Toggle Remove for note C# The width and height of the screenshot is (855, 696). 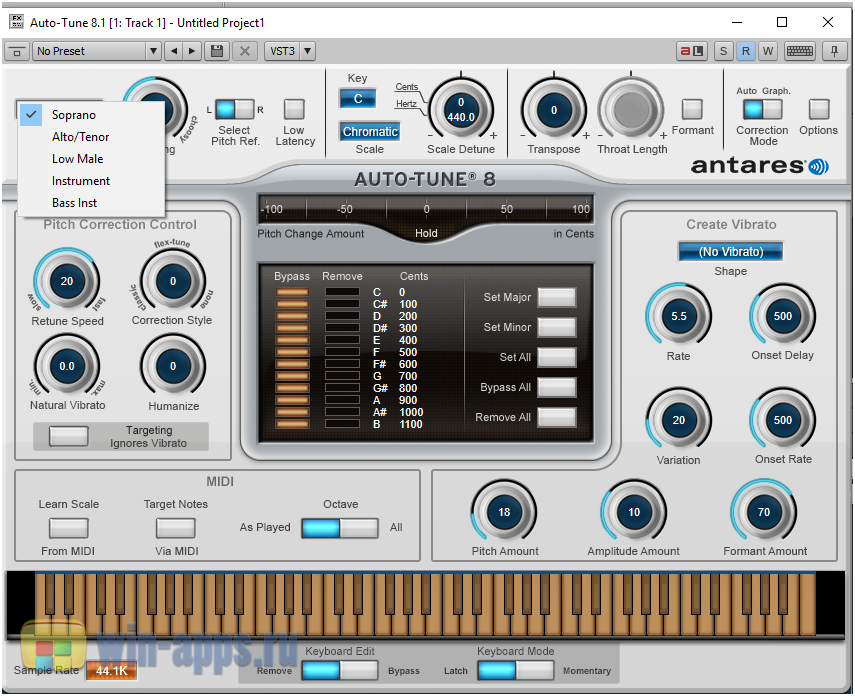tap(342, 304)
